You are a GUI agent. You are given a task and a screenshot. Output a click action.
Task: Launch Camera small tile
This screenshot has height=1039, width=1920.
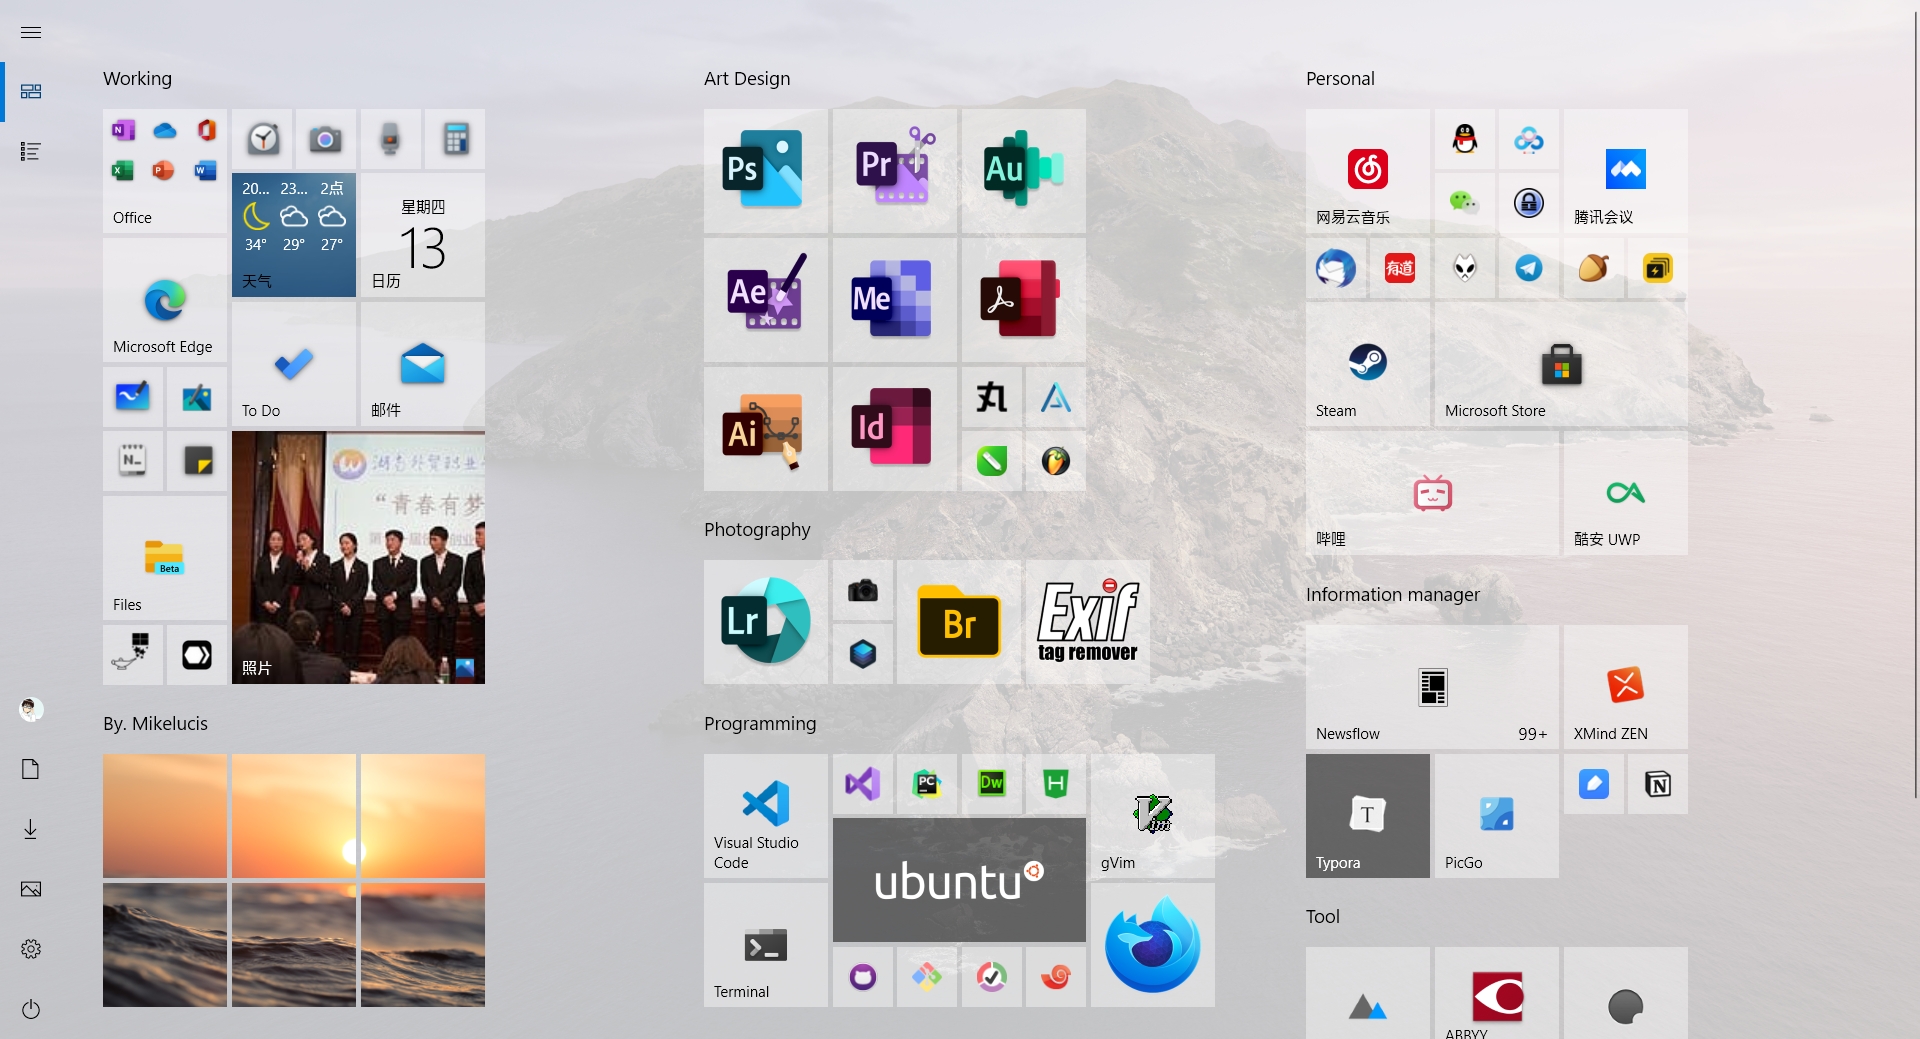click(x=326, y=139)
